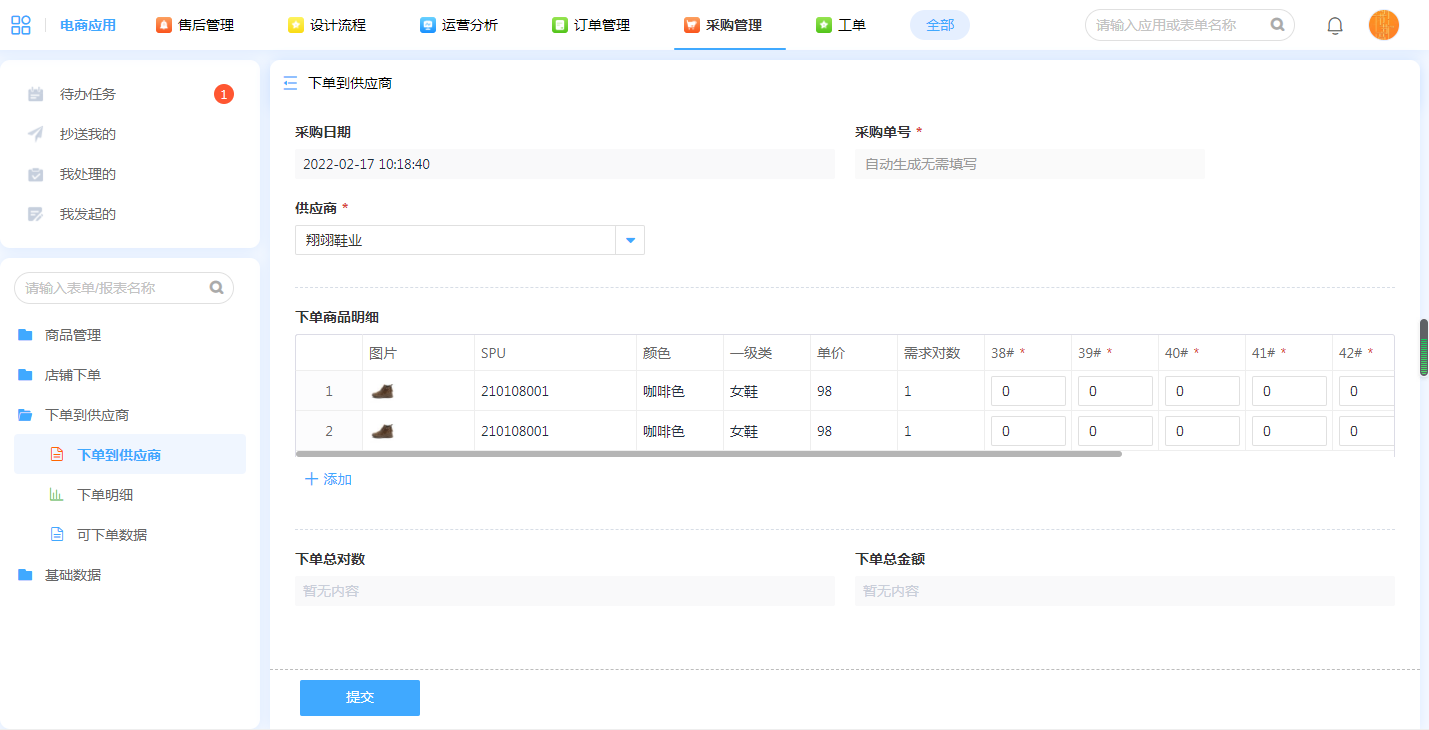Open 抄送我的 with paper plane icon
The image size is (1429, 730).
[88, 134]
